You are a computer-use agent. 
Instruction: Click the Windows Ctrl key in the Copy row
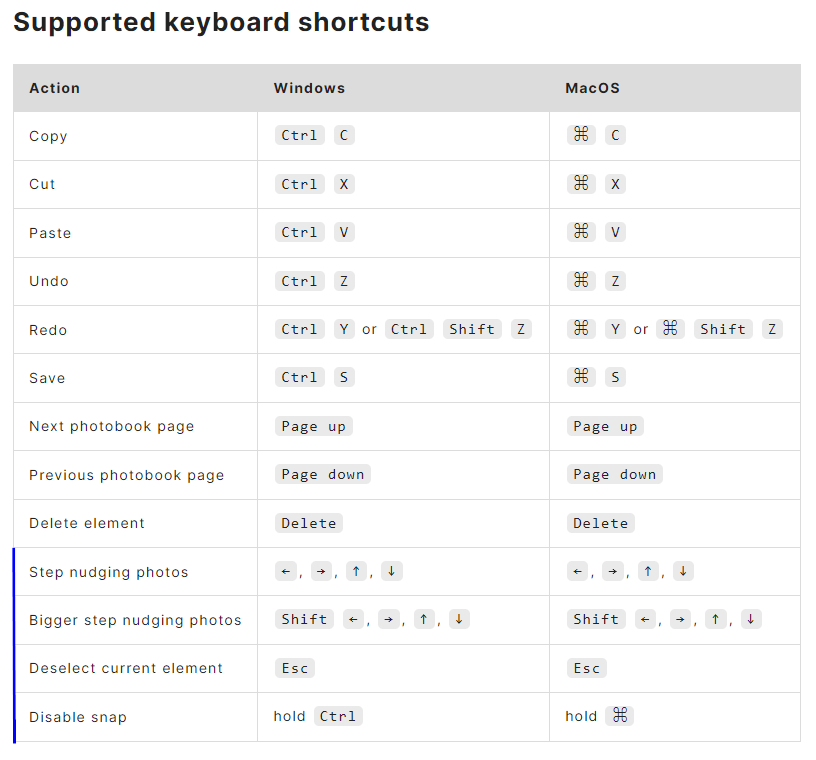pos(299,135)
